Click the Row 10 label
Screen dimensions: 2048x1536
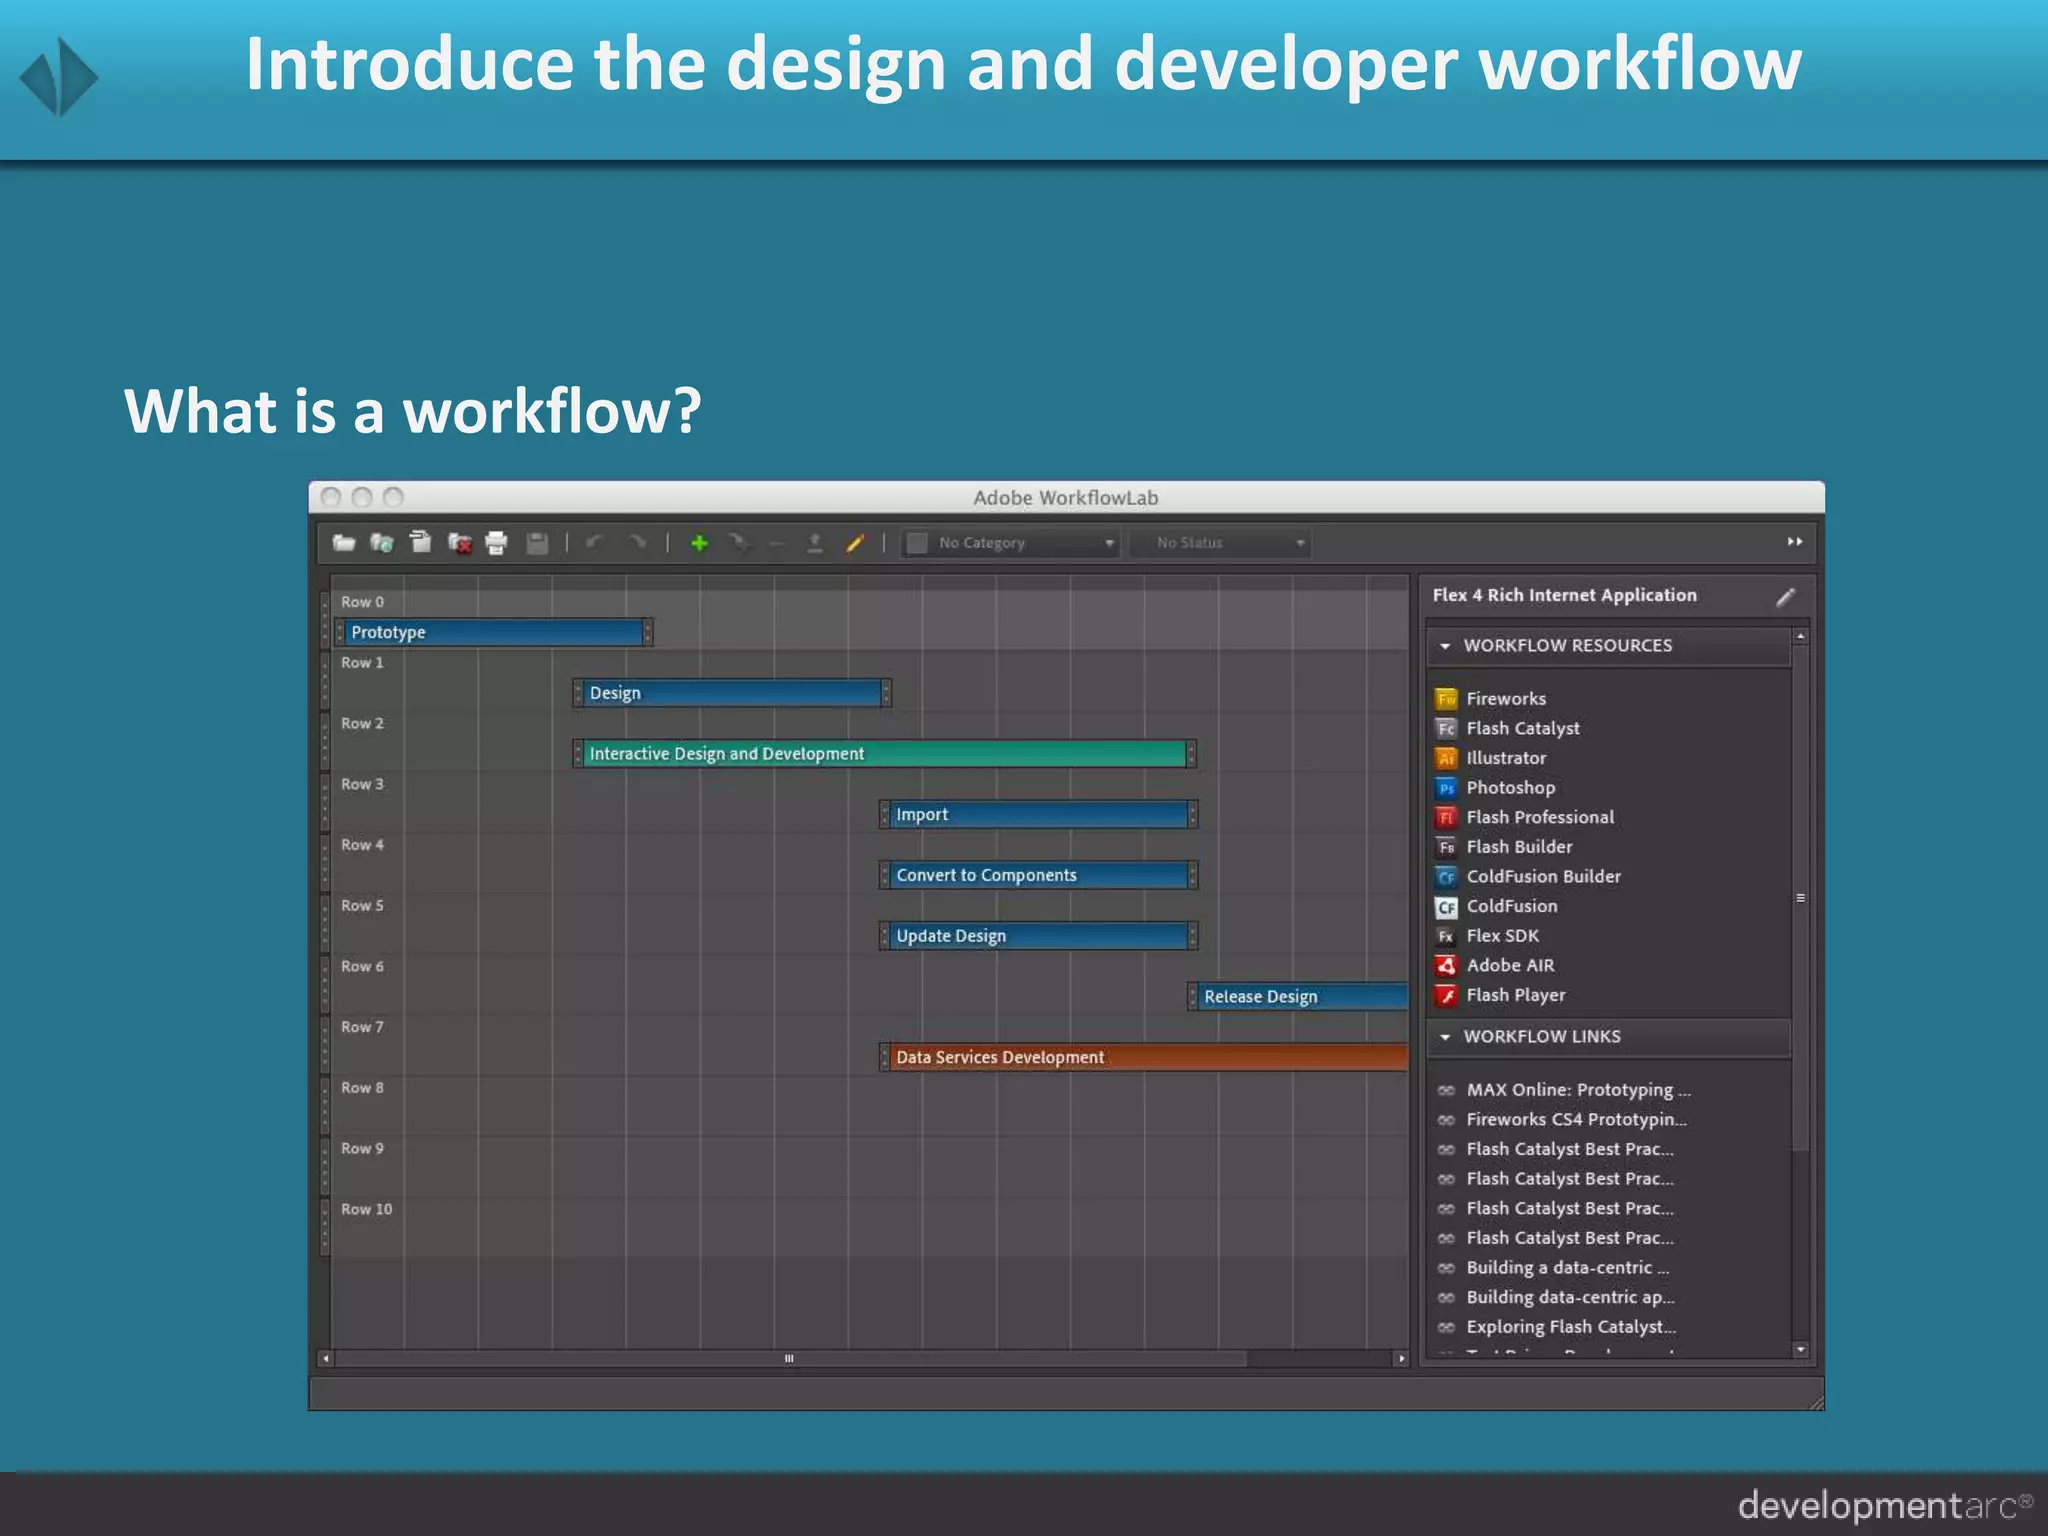(367, 1210)
